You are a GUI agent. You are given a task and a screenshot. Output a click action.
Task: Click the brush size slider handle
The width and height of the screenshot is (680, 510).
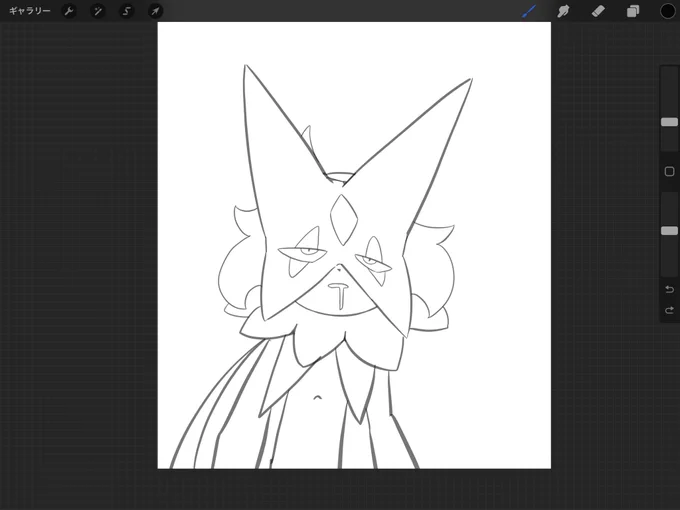tap(669, 122)
